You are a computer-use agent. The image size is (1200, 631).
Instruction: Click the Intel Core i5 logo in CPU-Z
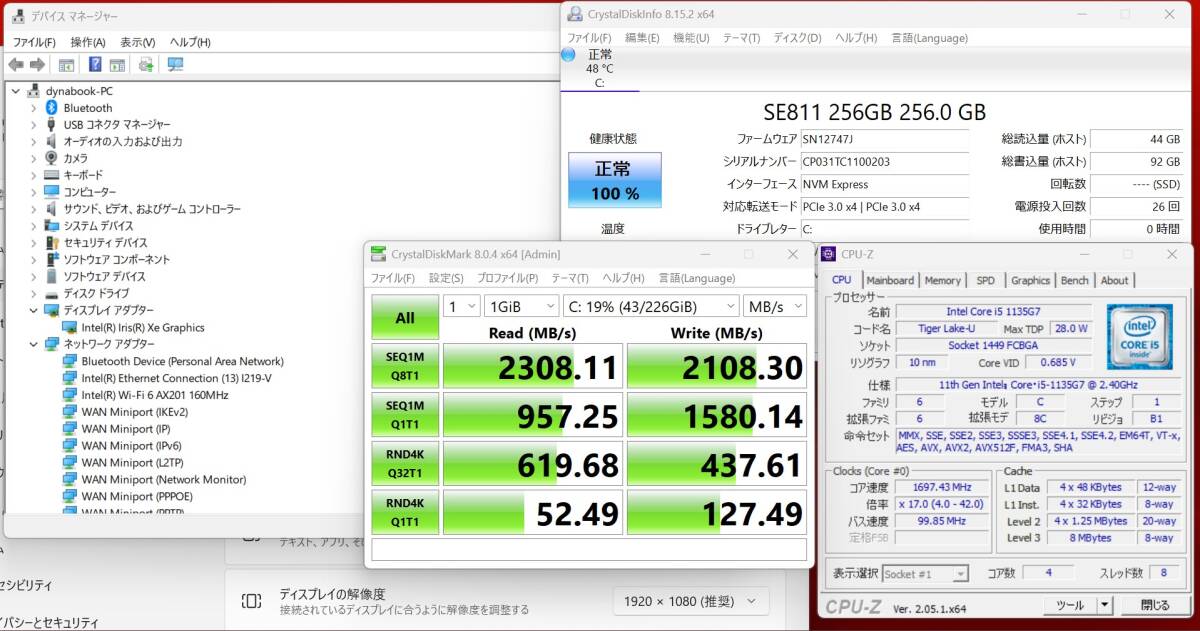pyautogui.click(x=1139, y=337)
